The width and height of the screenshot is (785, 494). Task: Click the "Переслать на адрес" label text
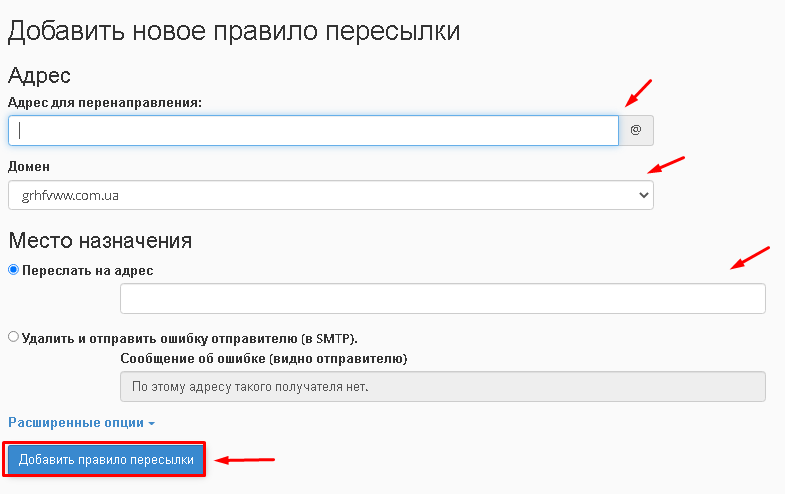(88, 270)
